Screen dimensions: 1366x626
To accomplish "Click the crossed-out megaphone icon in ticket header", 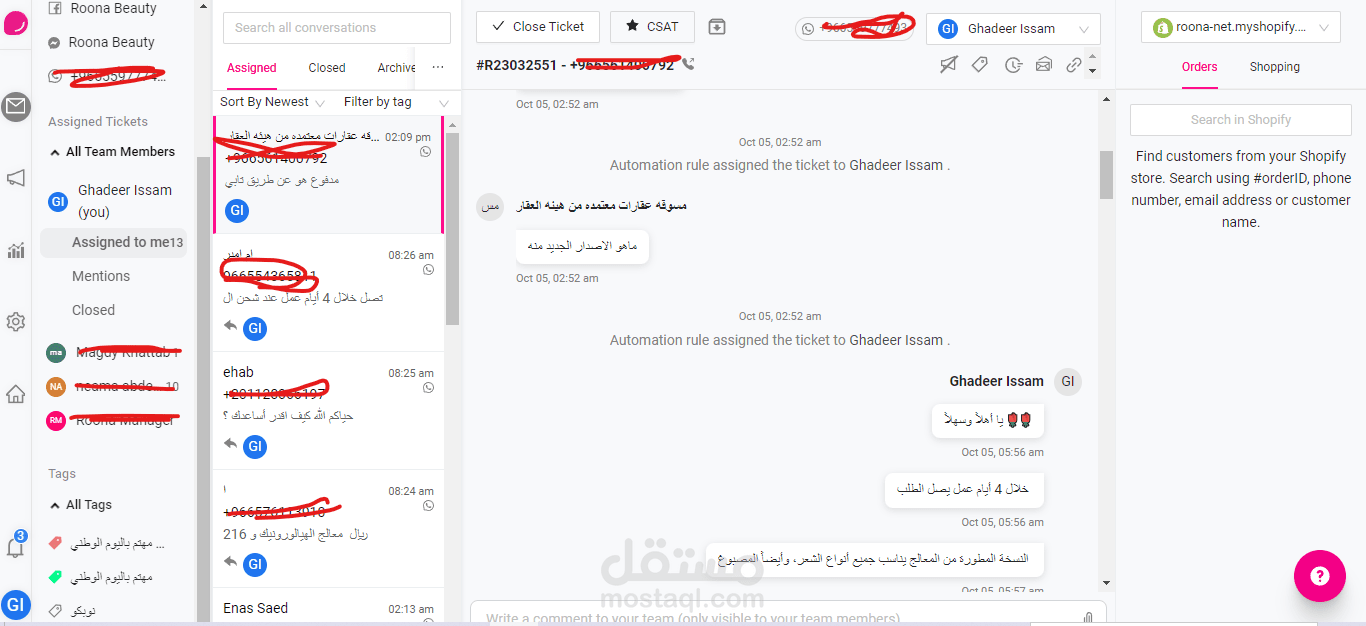I will (948, 65).
